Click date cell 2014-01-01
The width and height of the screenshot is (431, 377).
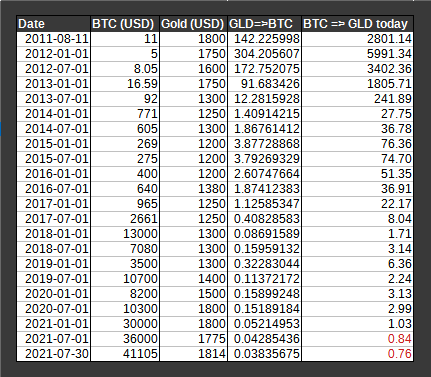(53, 114)
